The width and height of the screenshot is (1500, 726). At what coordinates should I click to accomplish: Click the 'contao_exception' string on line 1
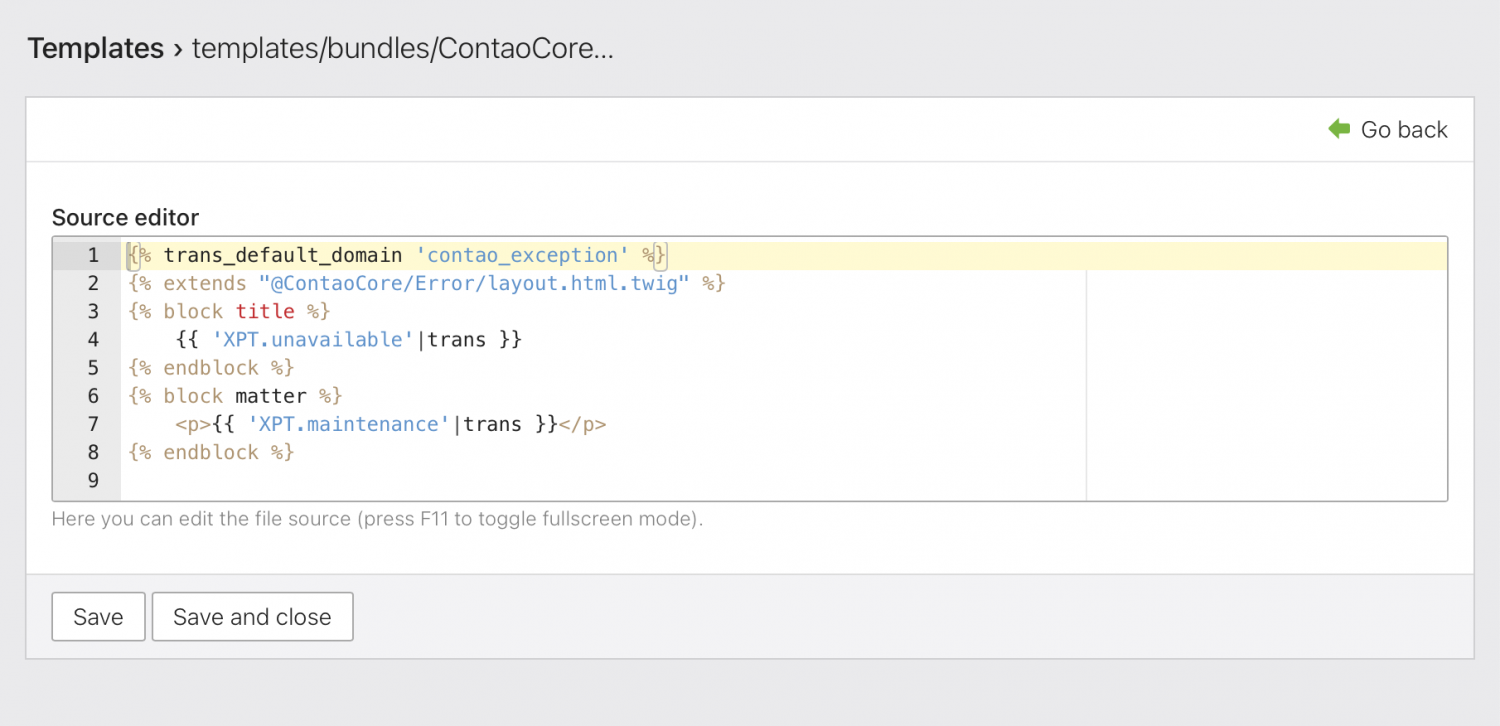(x=523, y=256)
